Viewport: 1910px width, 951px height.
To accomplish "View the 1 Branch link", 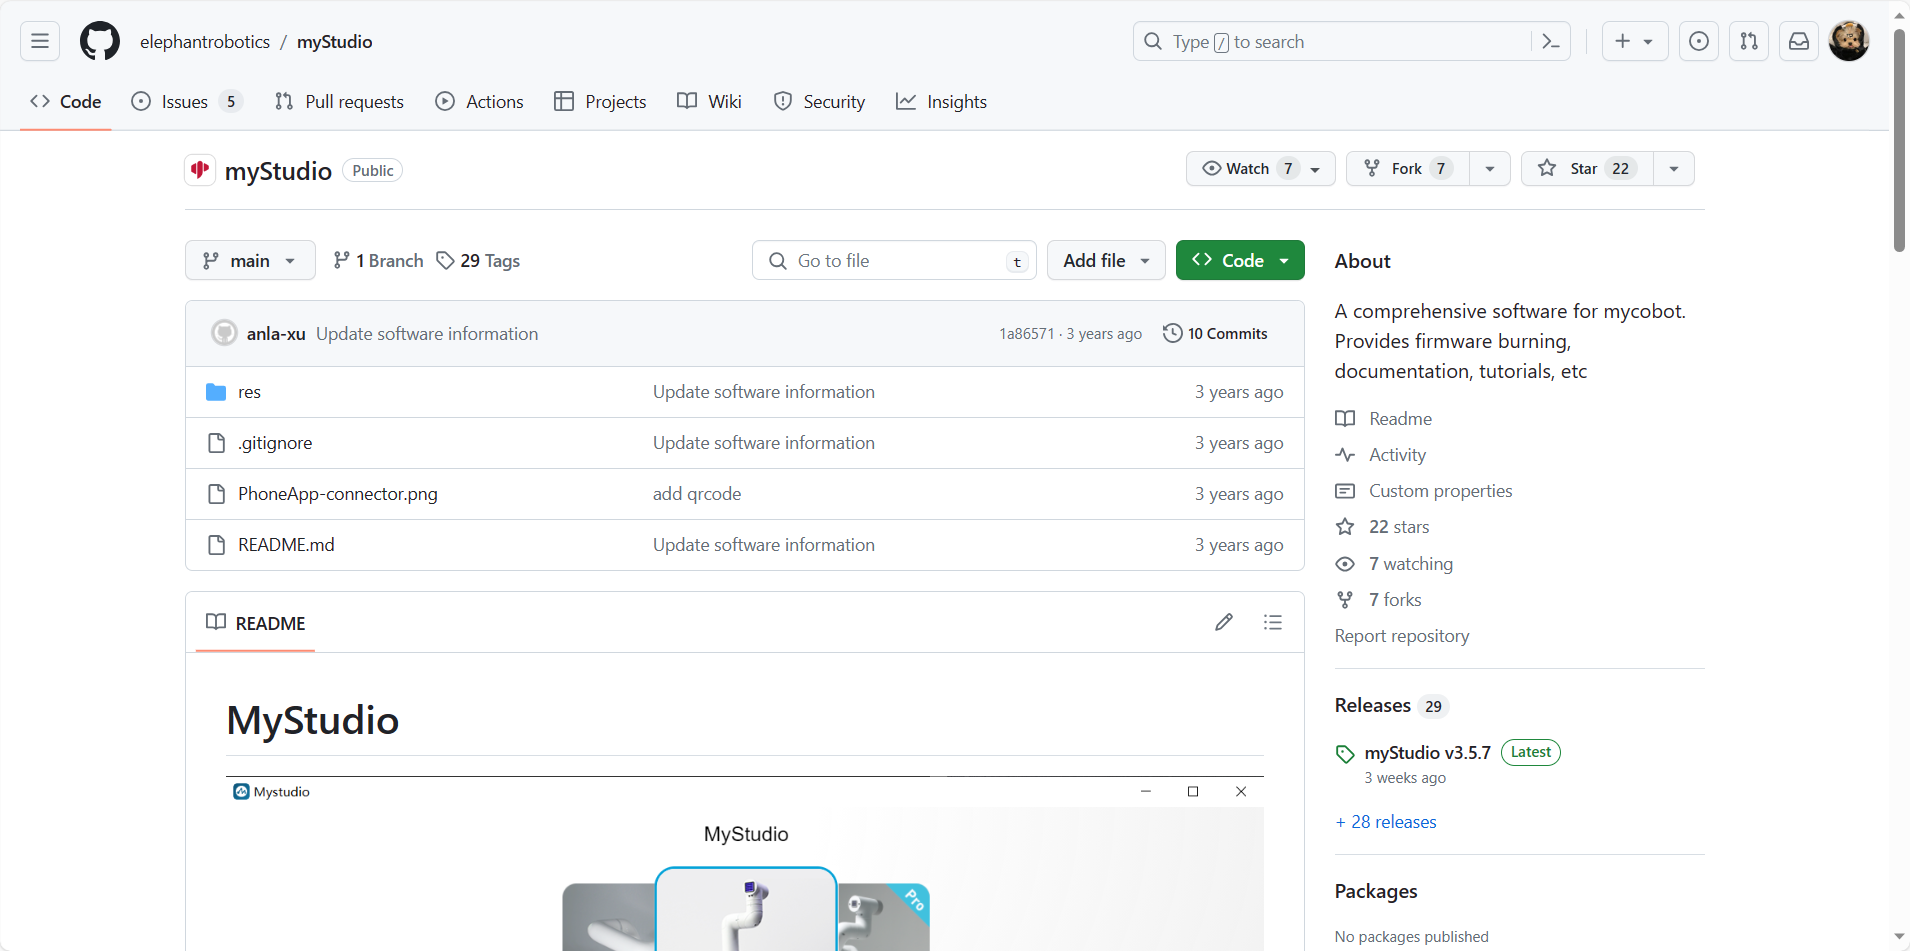I will 378,260.
